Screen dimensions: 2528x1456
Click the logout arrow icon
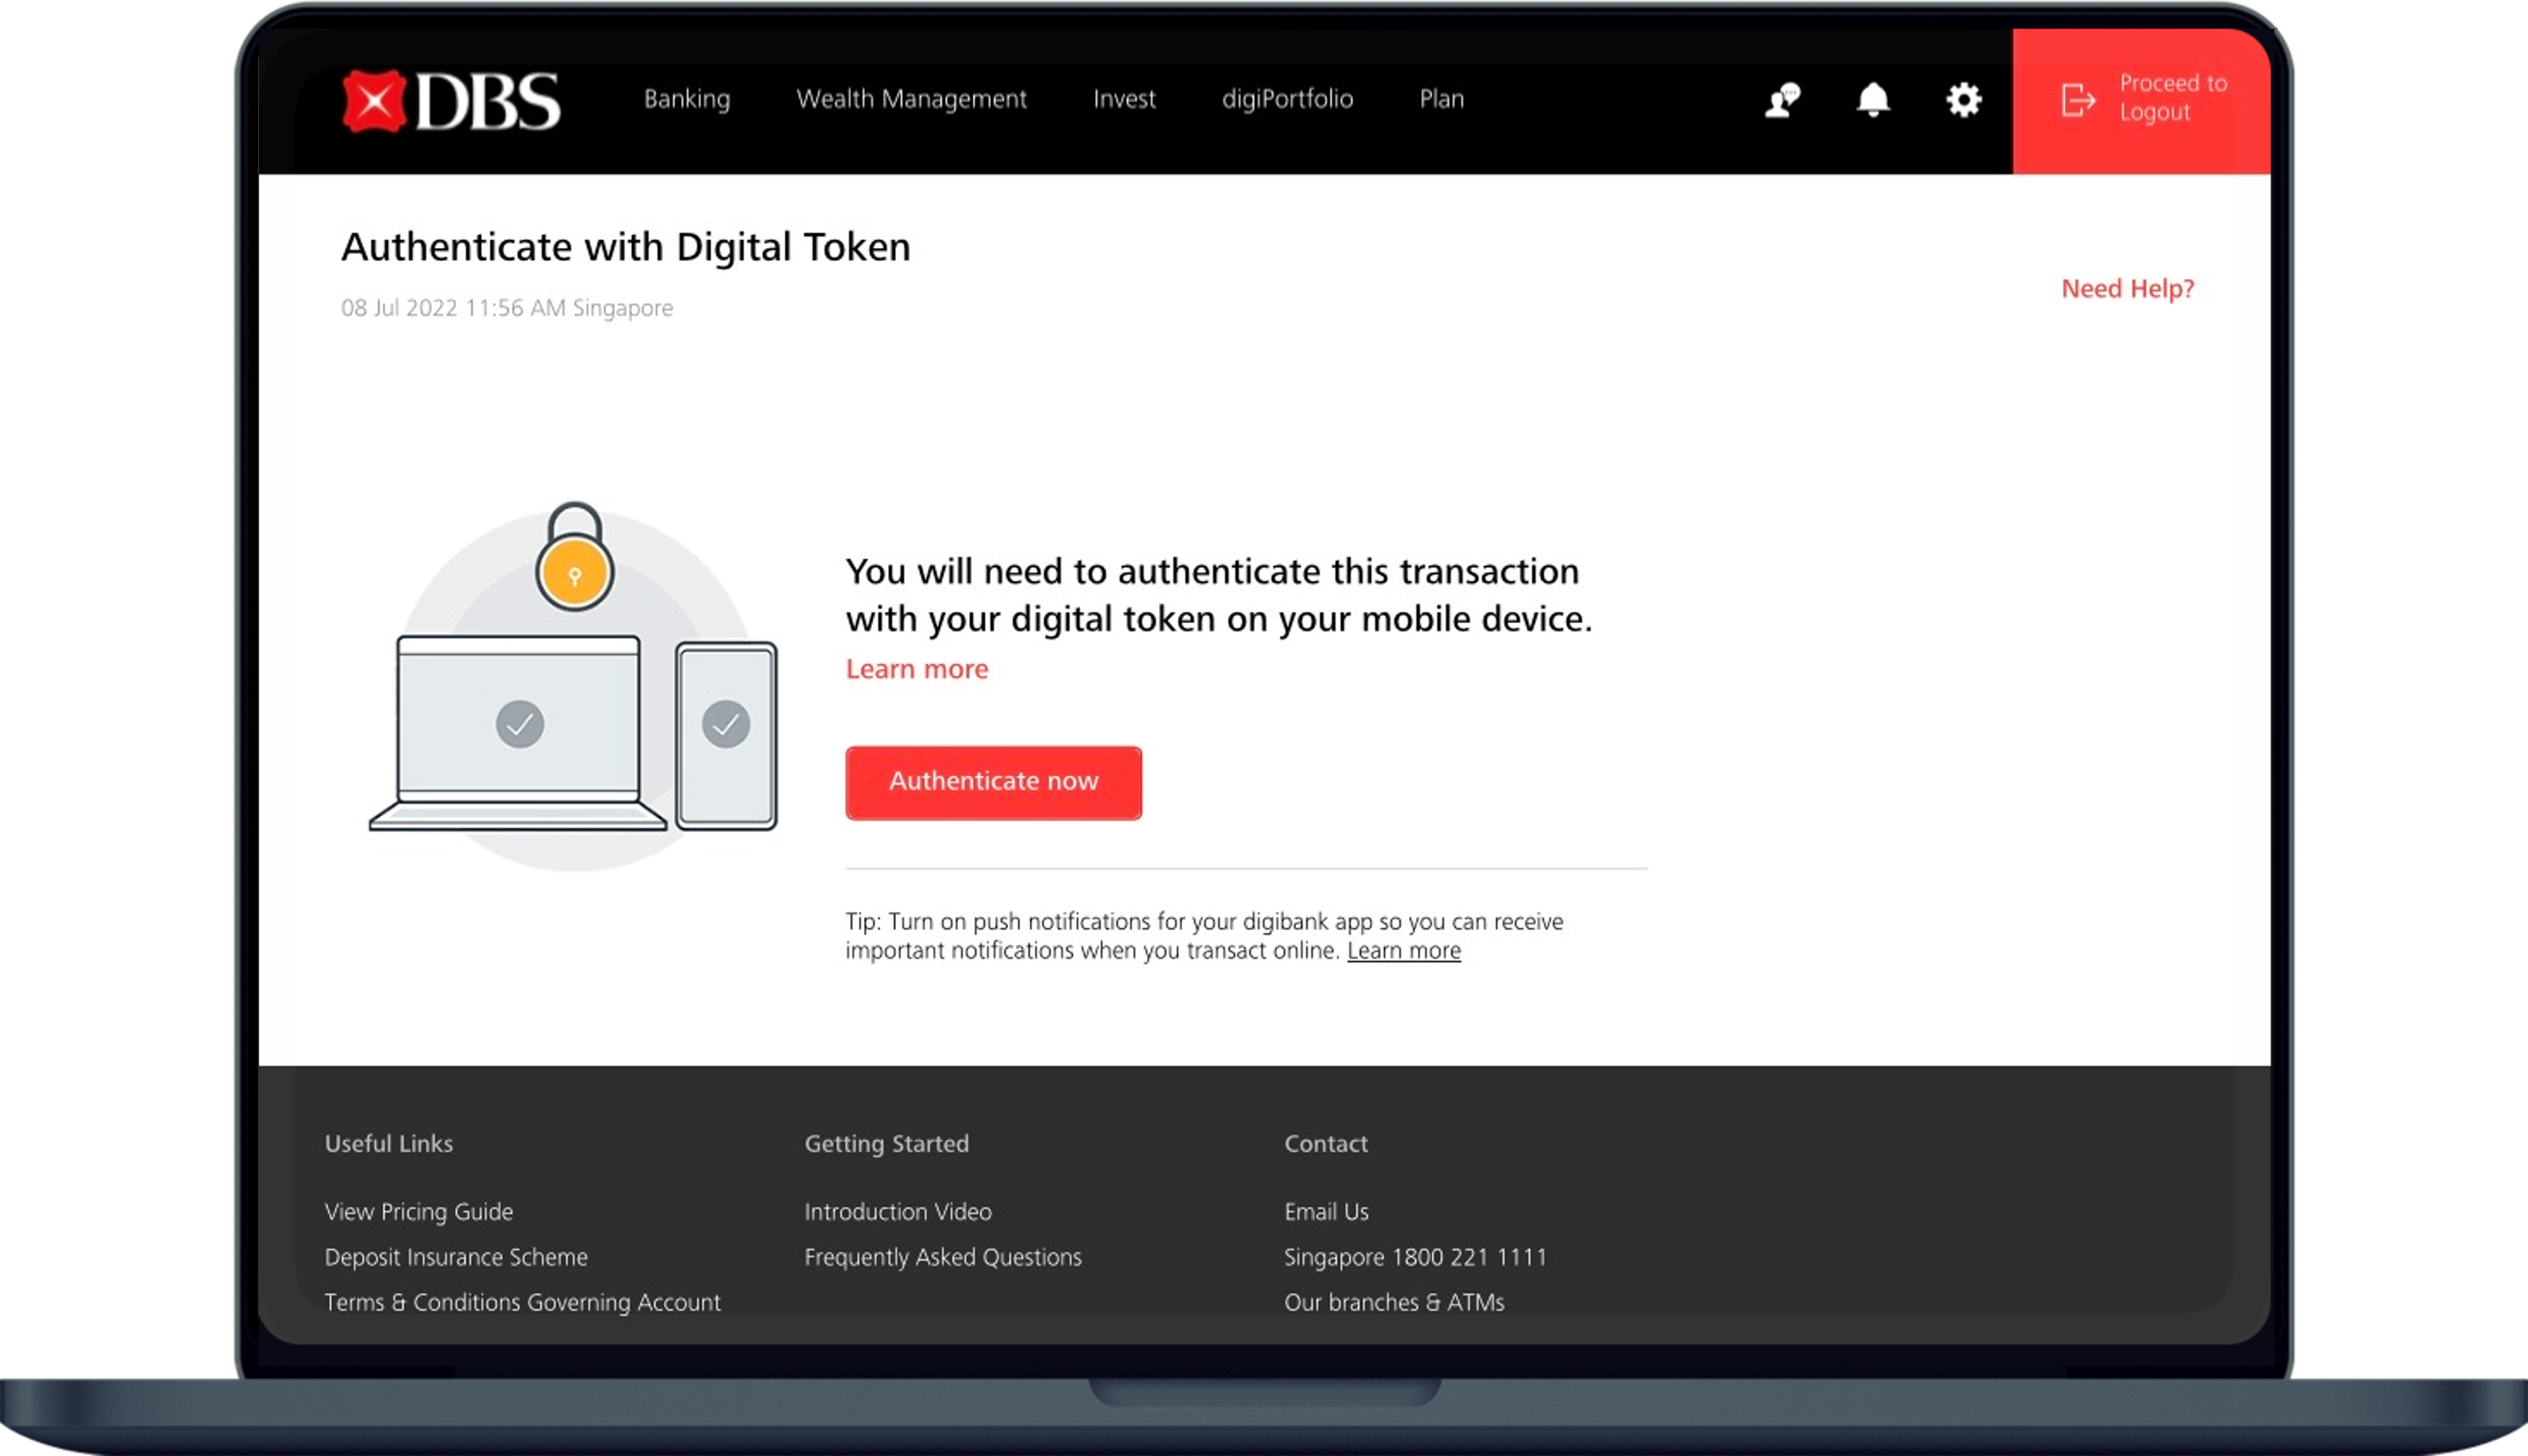(2078, 100)
